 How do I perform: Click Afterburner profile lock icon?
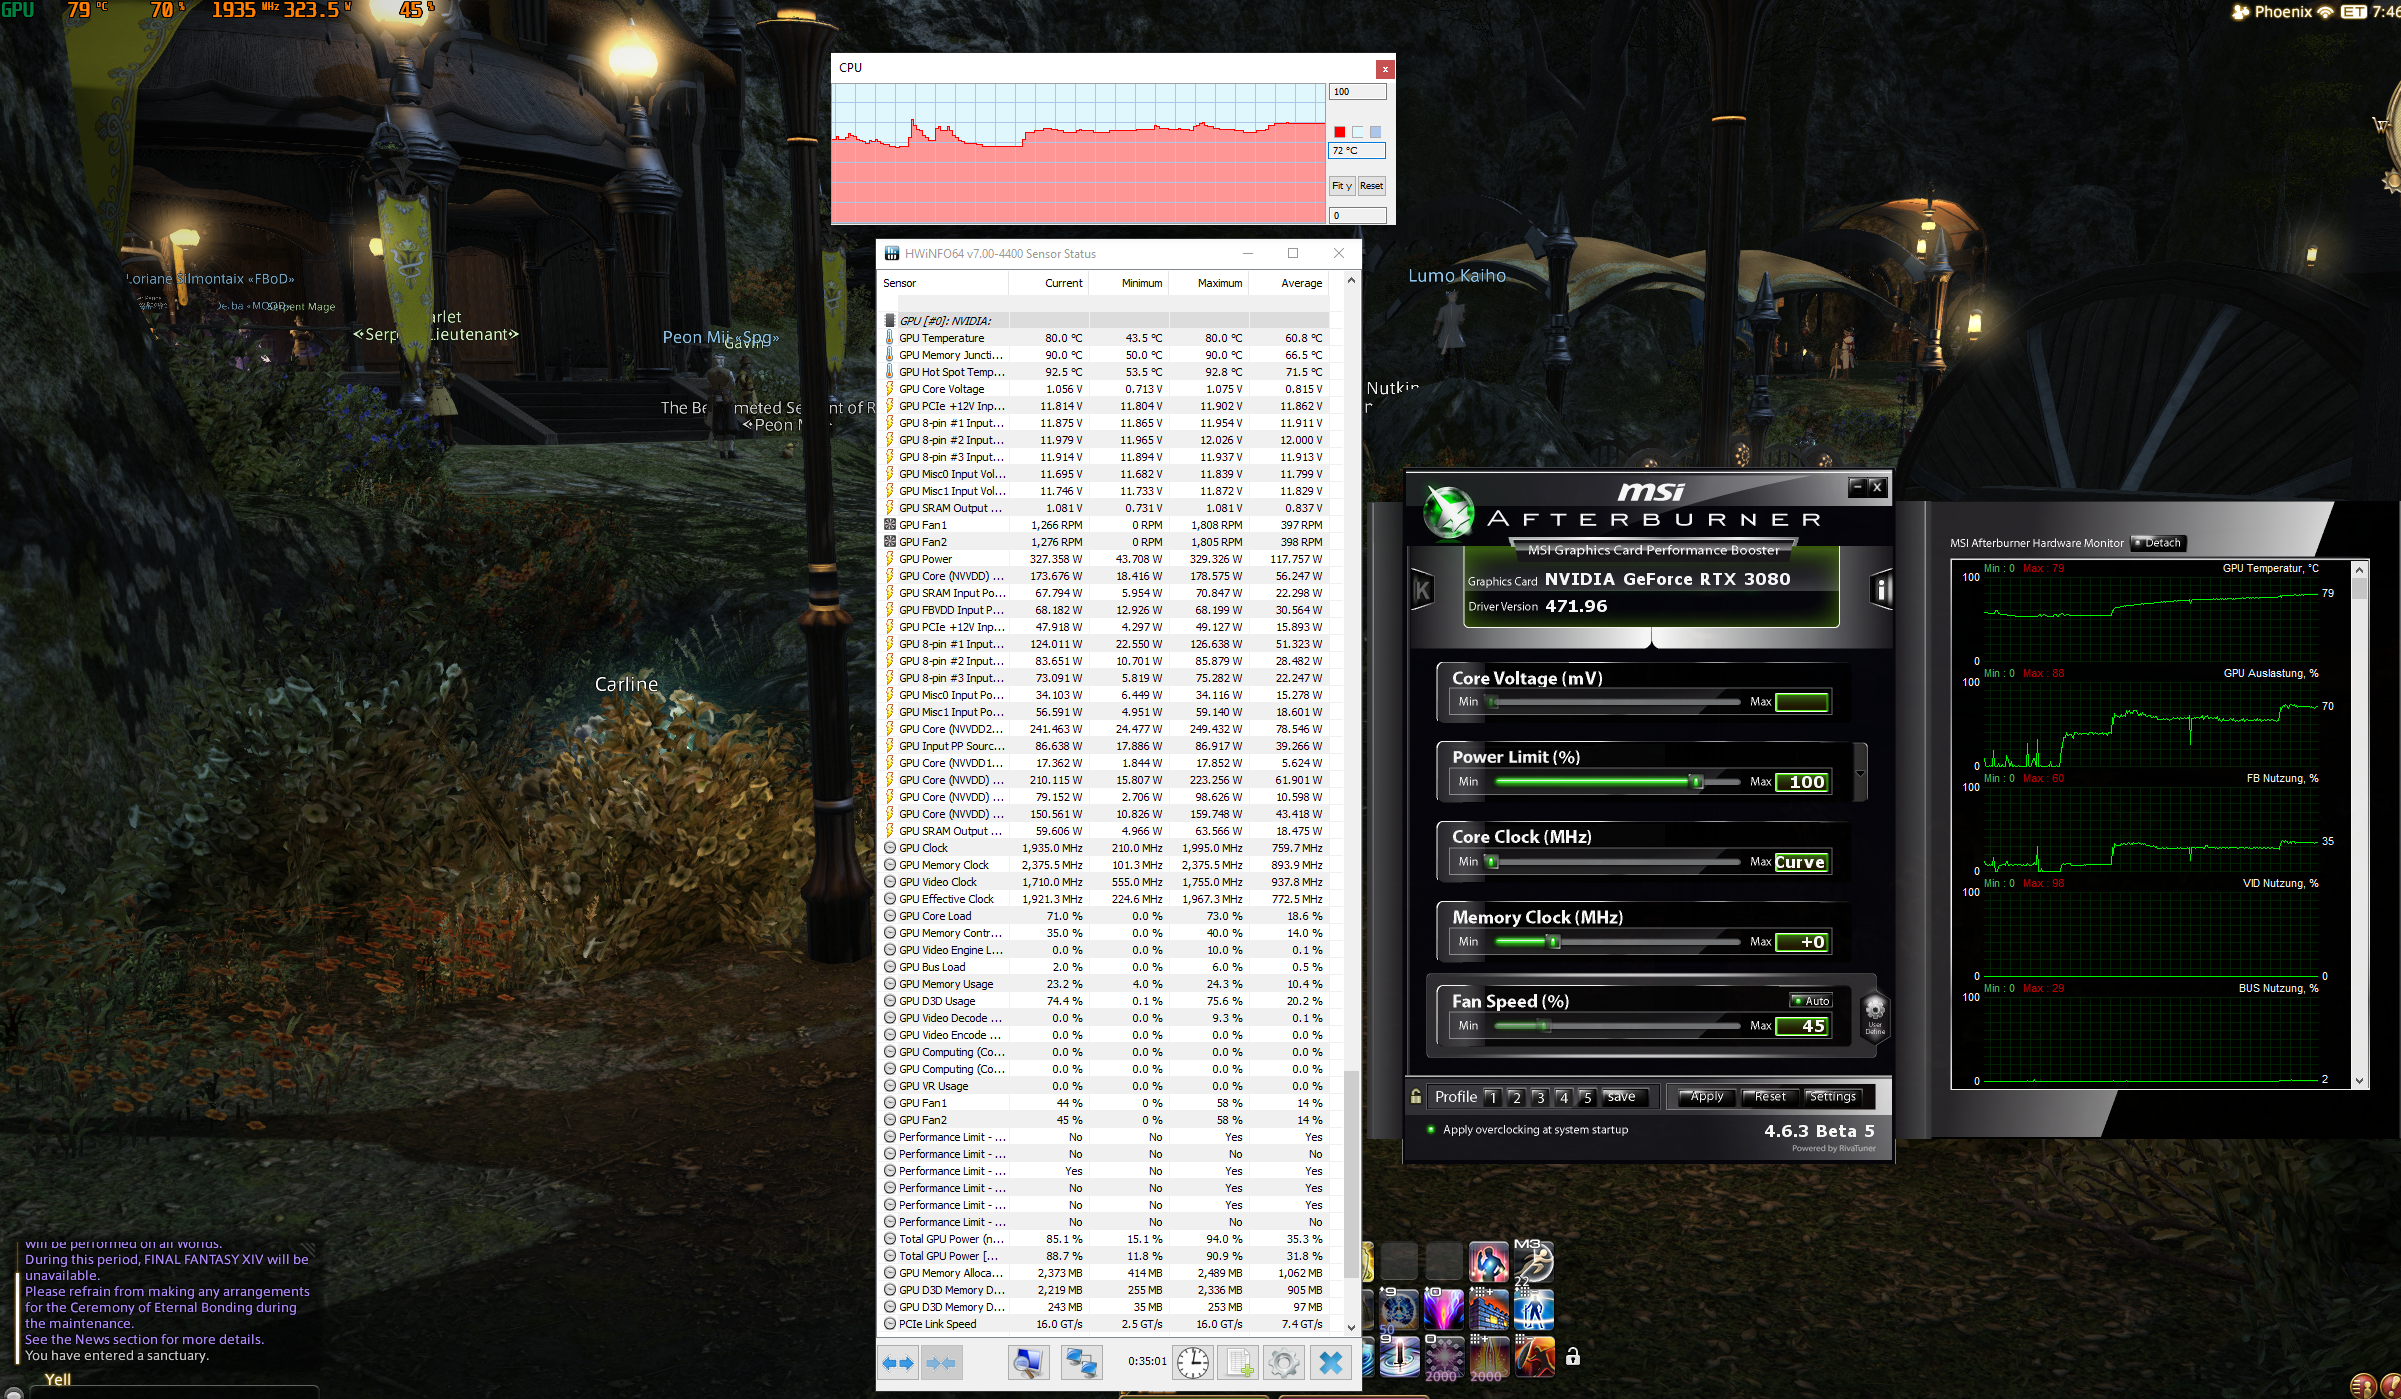[1416, 1096]
